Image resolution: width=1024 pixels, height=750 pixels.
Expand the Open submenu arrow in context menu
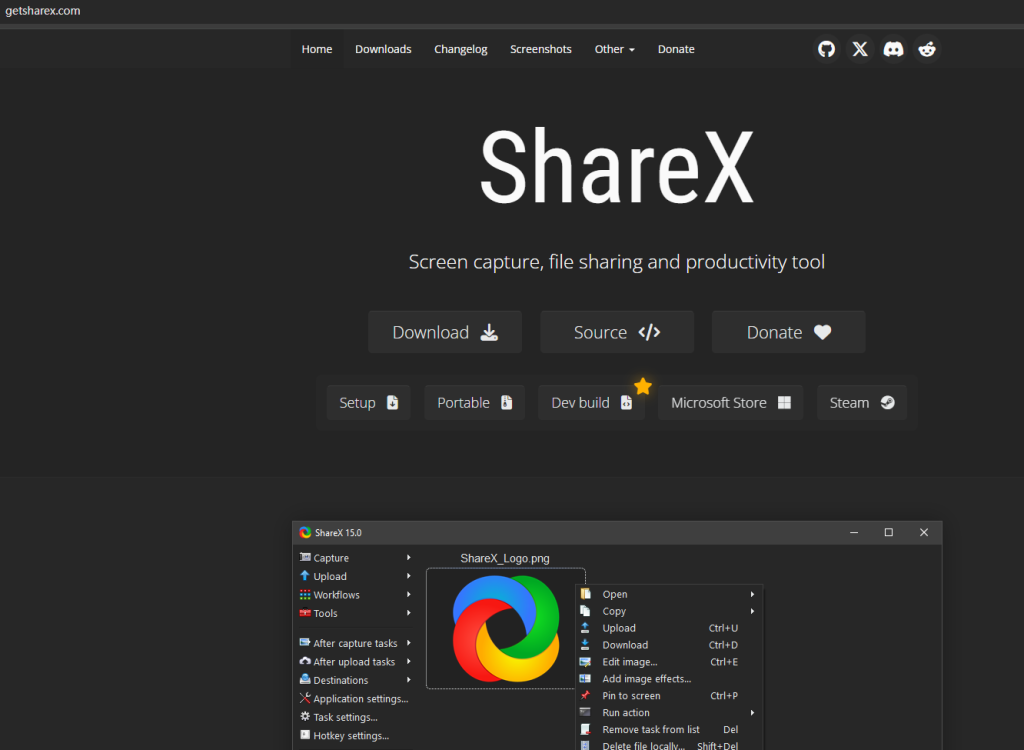coord(752,594)
